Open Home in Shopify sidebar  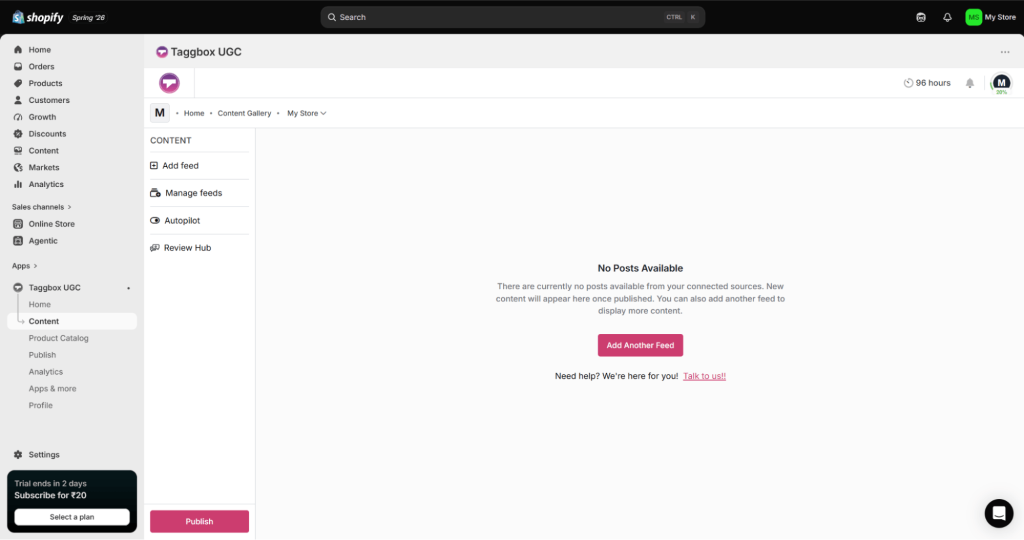pyautogui.click(x=39, y=50)
